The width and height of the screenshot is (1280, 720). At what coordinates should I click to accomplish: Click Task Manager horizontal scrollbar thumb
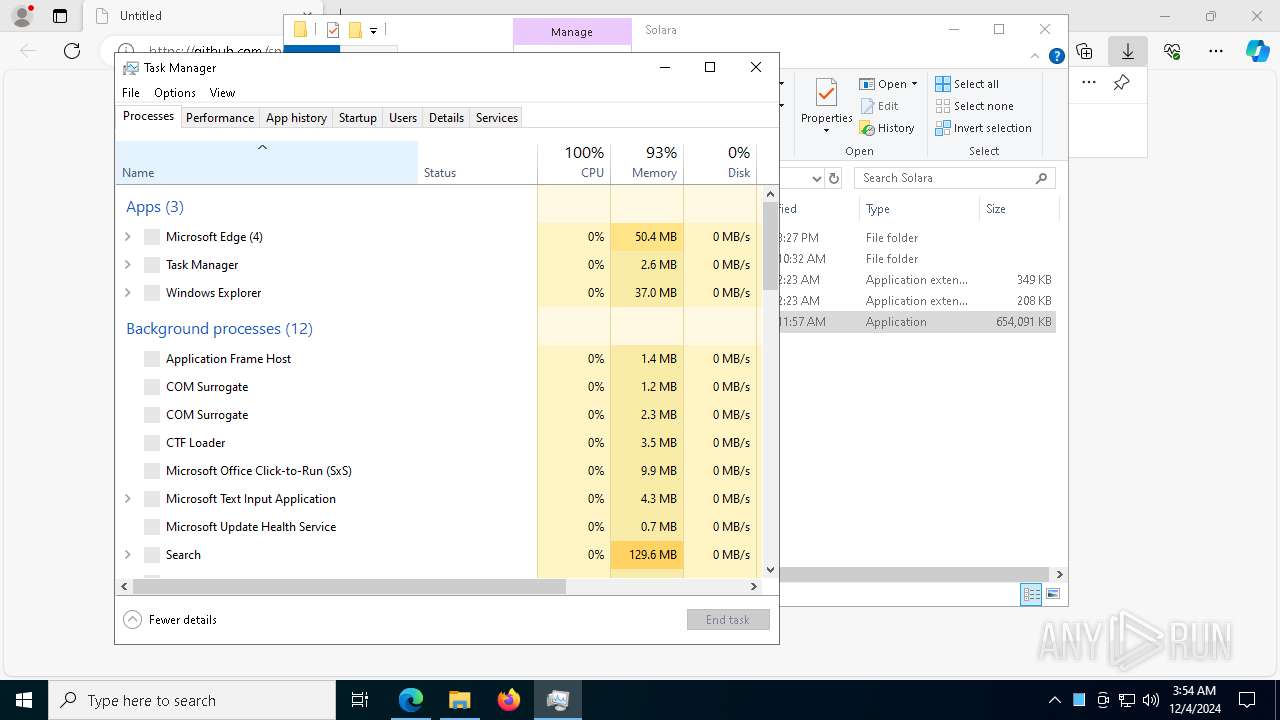[349, 587]
